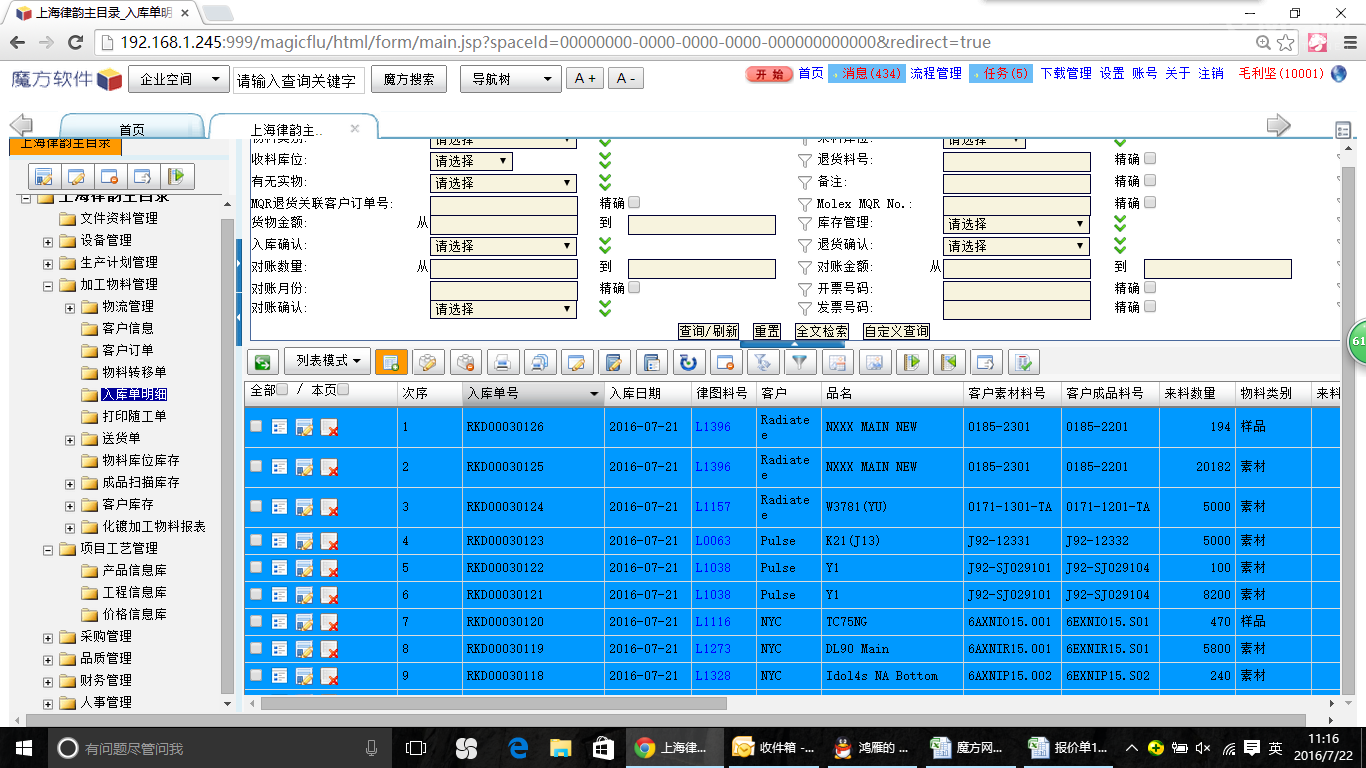This screenshot has width=1366, height=768.
Task: Check the checkbox for row RKD00030125
Action: click(256, 466)
